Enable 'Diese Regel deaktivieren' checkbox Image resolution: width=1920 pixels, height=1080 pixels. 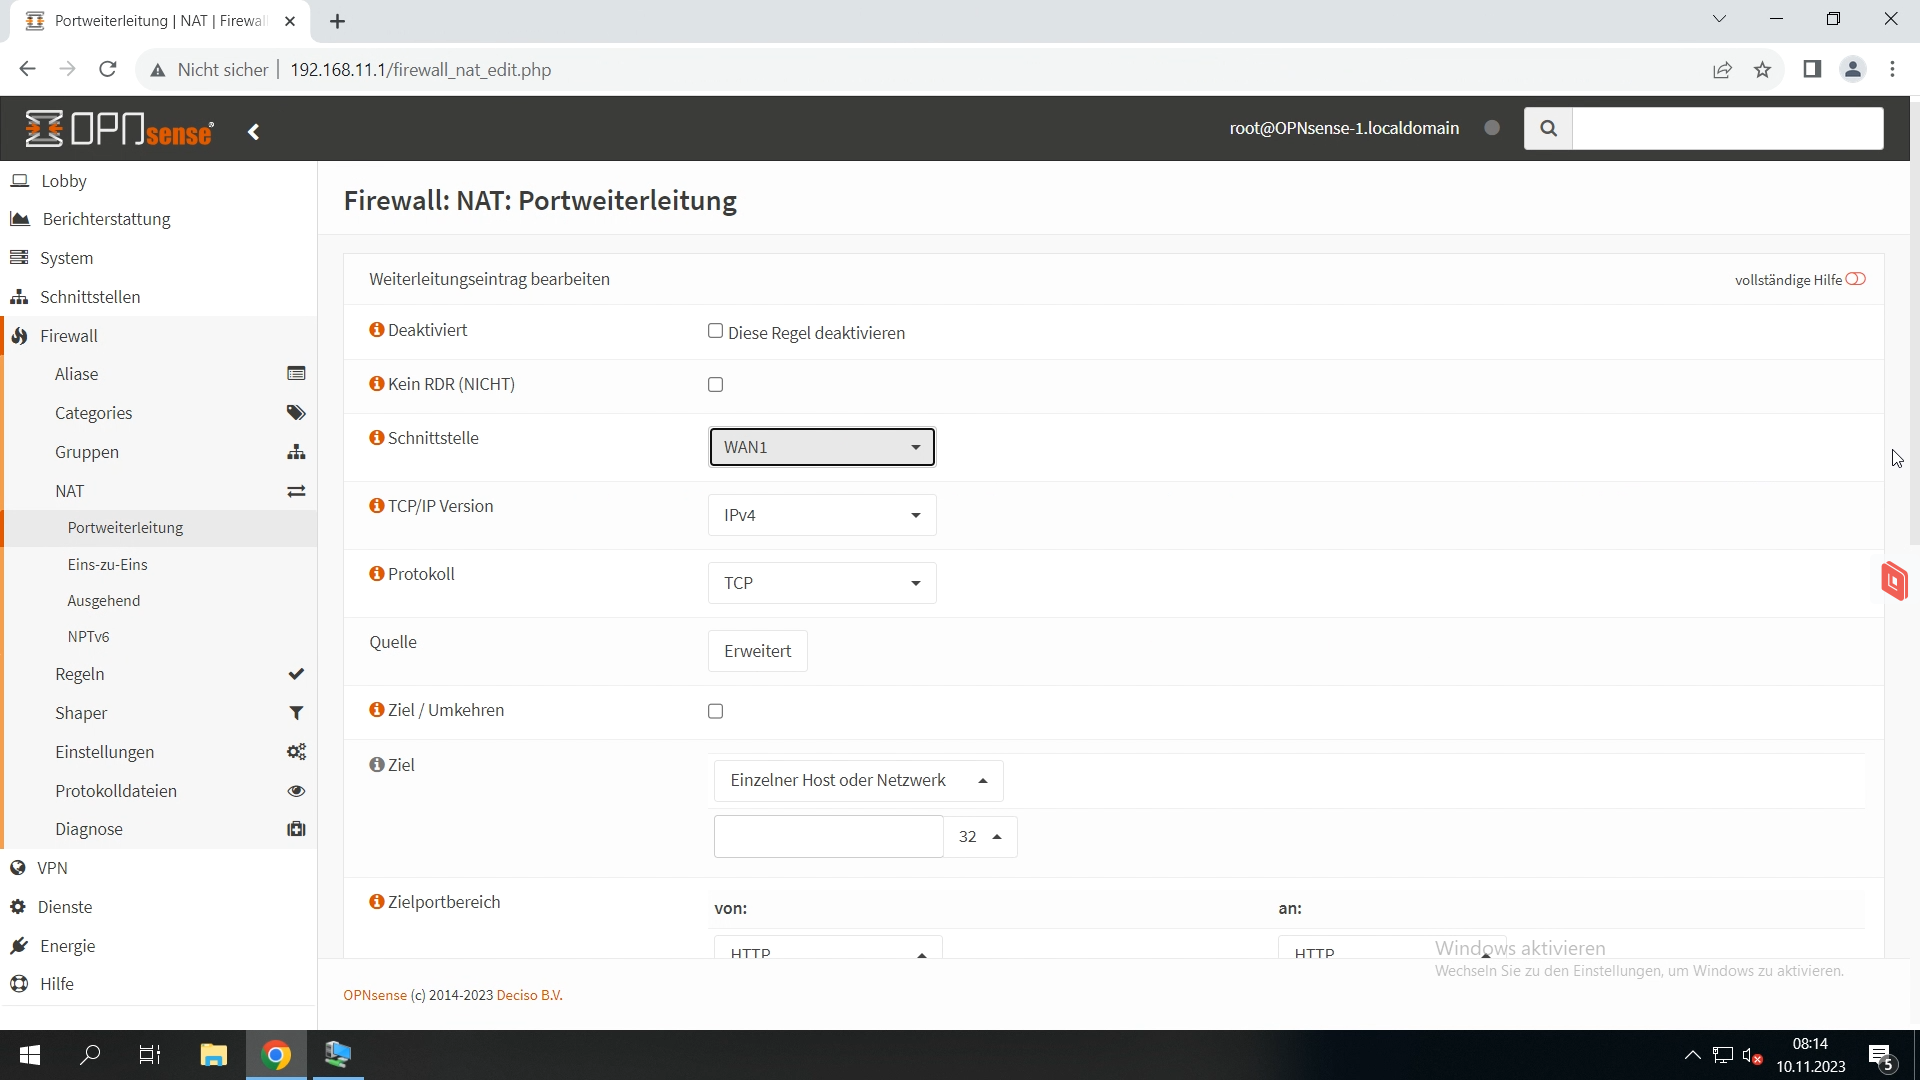[715, 331]
